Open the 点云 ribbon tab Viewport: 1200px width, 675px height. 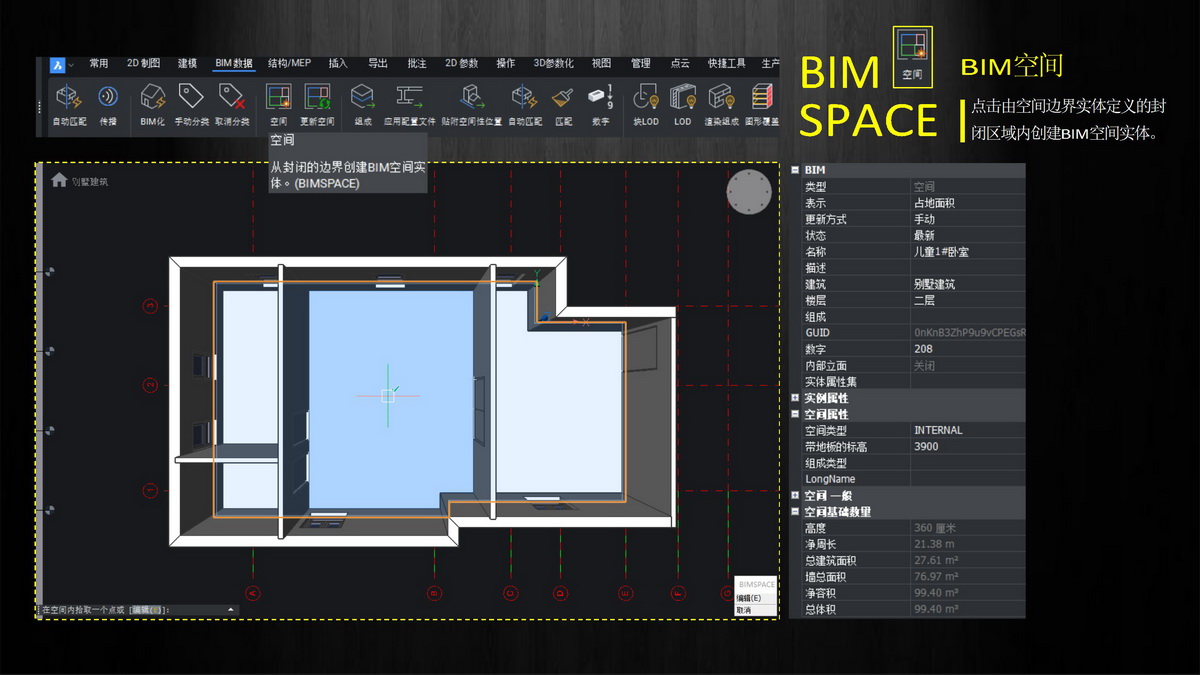pos(680,64)
